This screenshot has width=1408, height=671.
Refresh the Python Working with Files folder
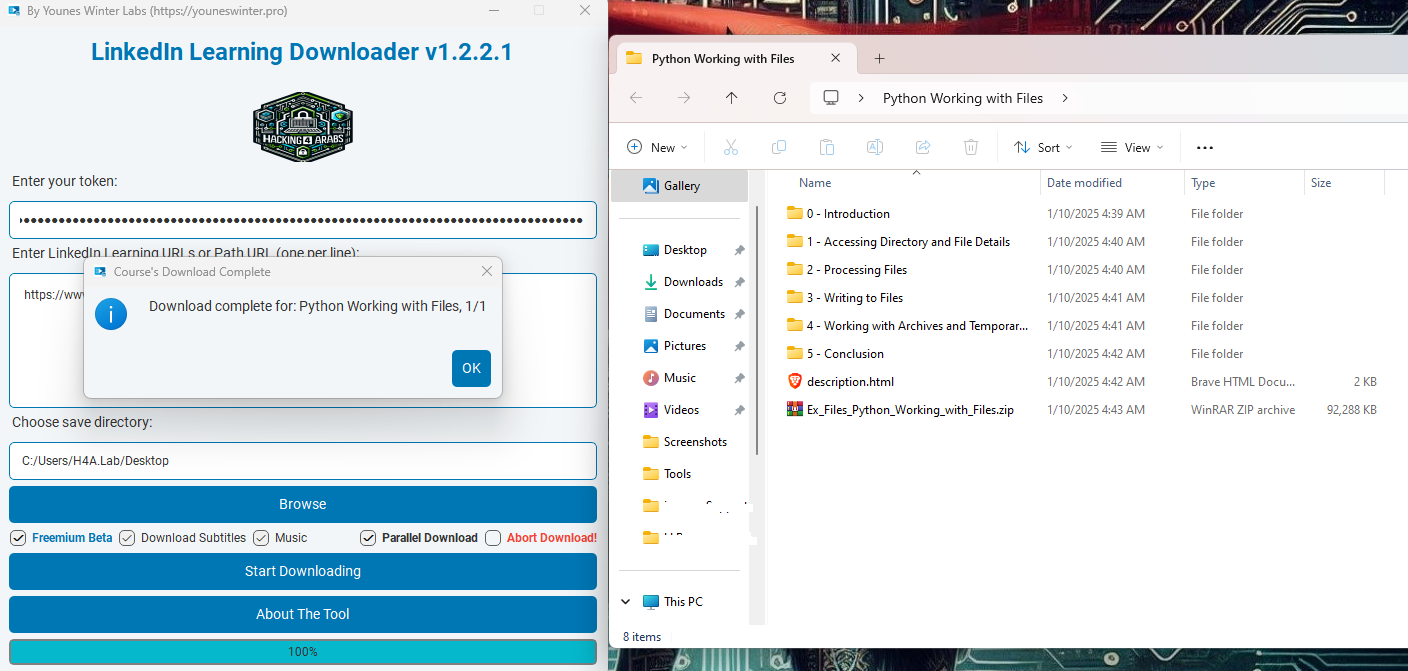tap(780, 98)
